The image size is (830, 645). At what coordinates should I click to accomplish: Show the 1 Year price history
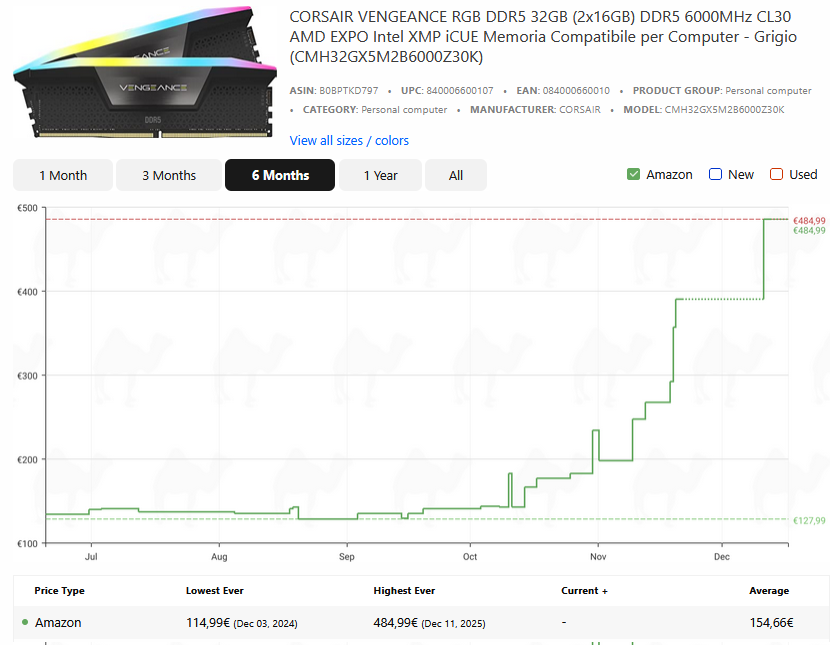click(x=380, y=175)
